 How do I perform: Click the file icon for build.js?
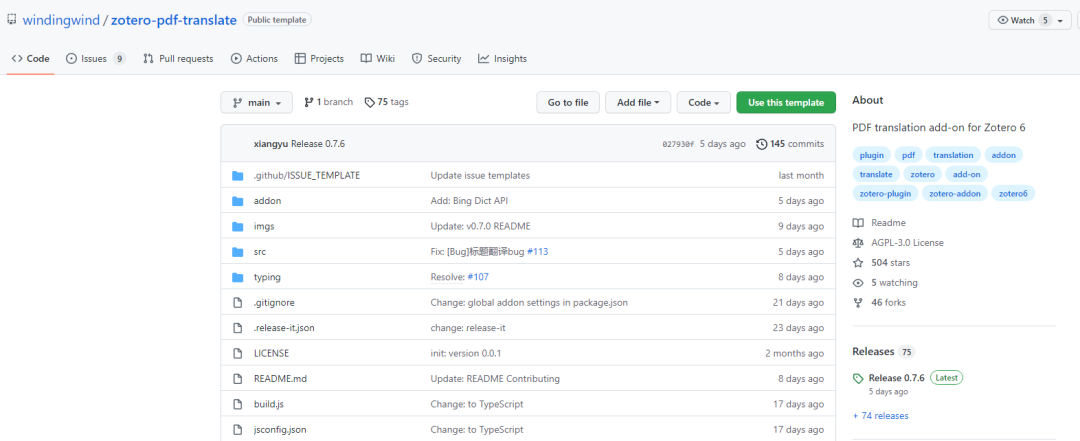click(x=238, y=404)
